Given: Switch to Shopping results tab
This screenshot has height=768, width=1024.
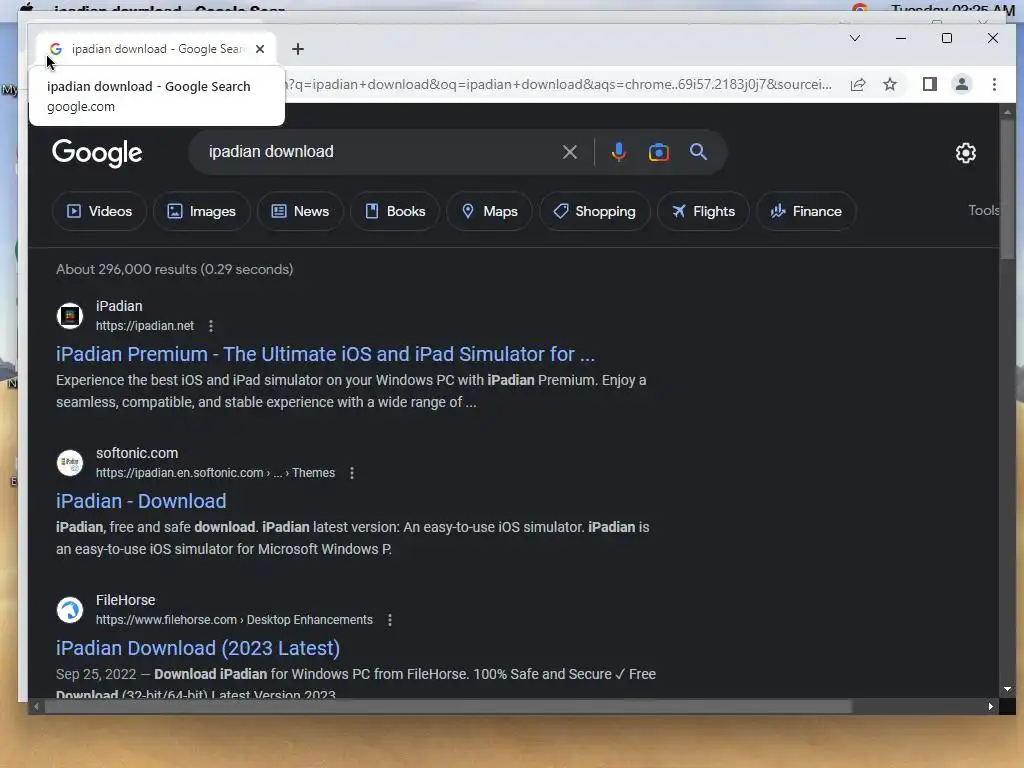Looking at the screenshot, I should click(x=594, y=211).
